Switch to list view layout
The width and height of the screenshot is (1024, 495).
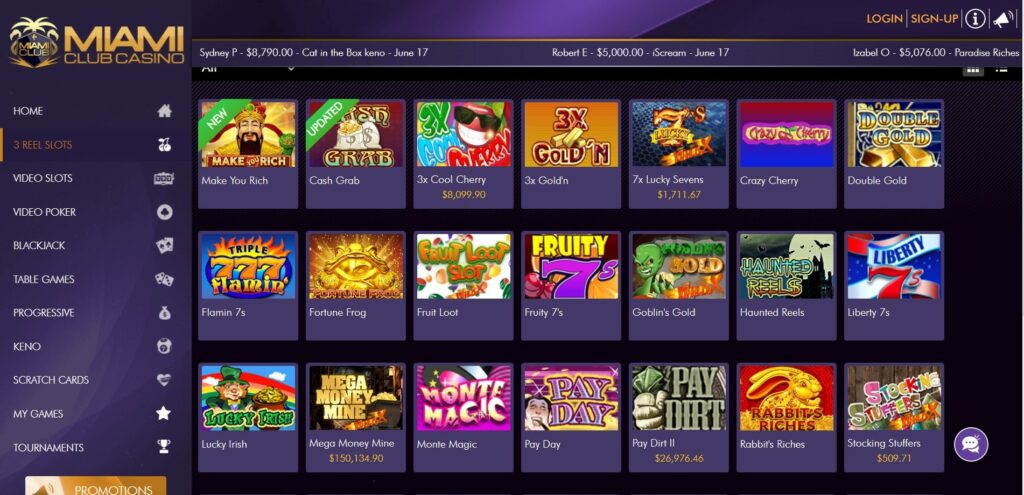[1001, 68]
